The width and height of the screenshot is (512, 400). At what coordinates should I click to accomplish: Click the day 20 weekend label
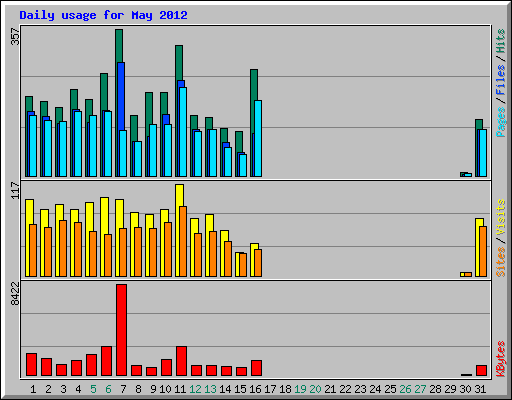315,389
